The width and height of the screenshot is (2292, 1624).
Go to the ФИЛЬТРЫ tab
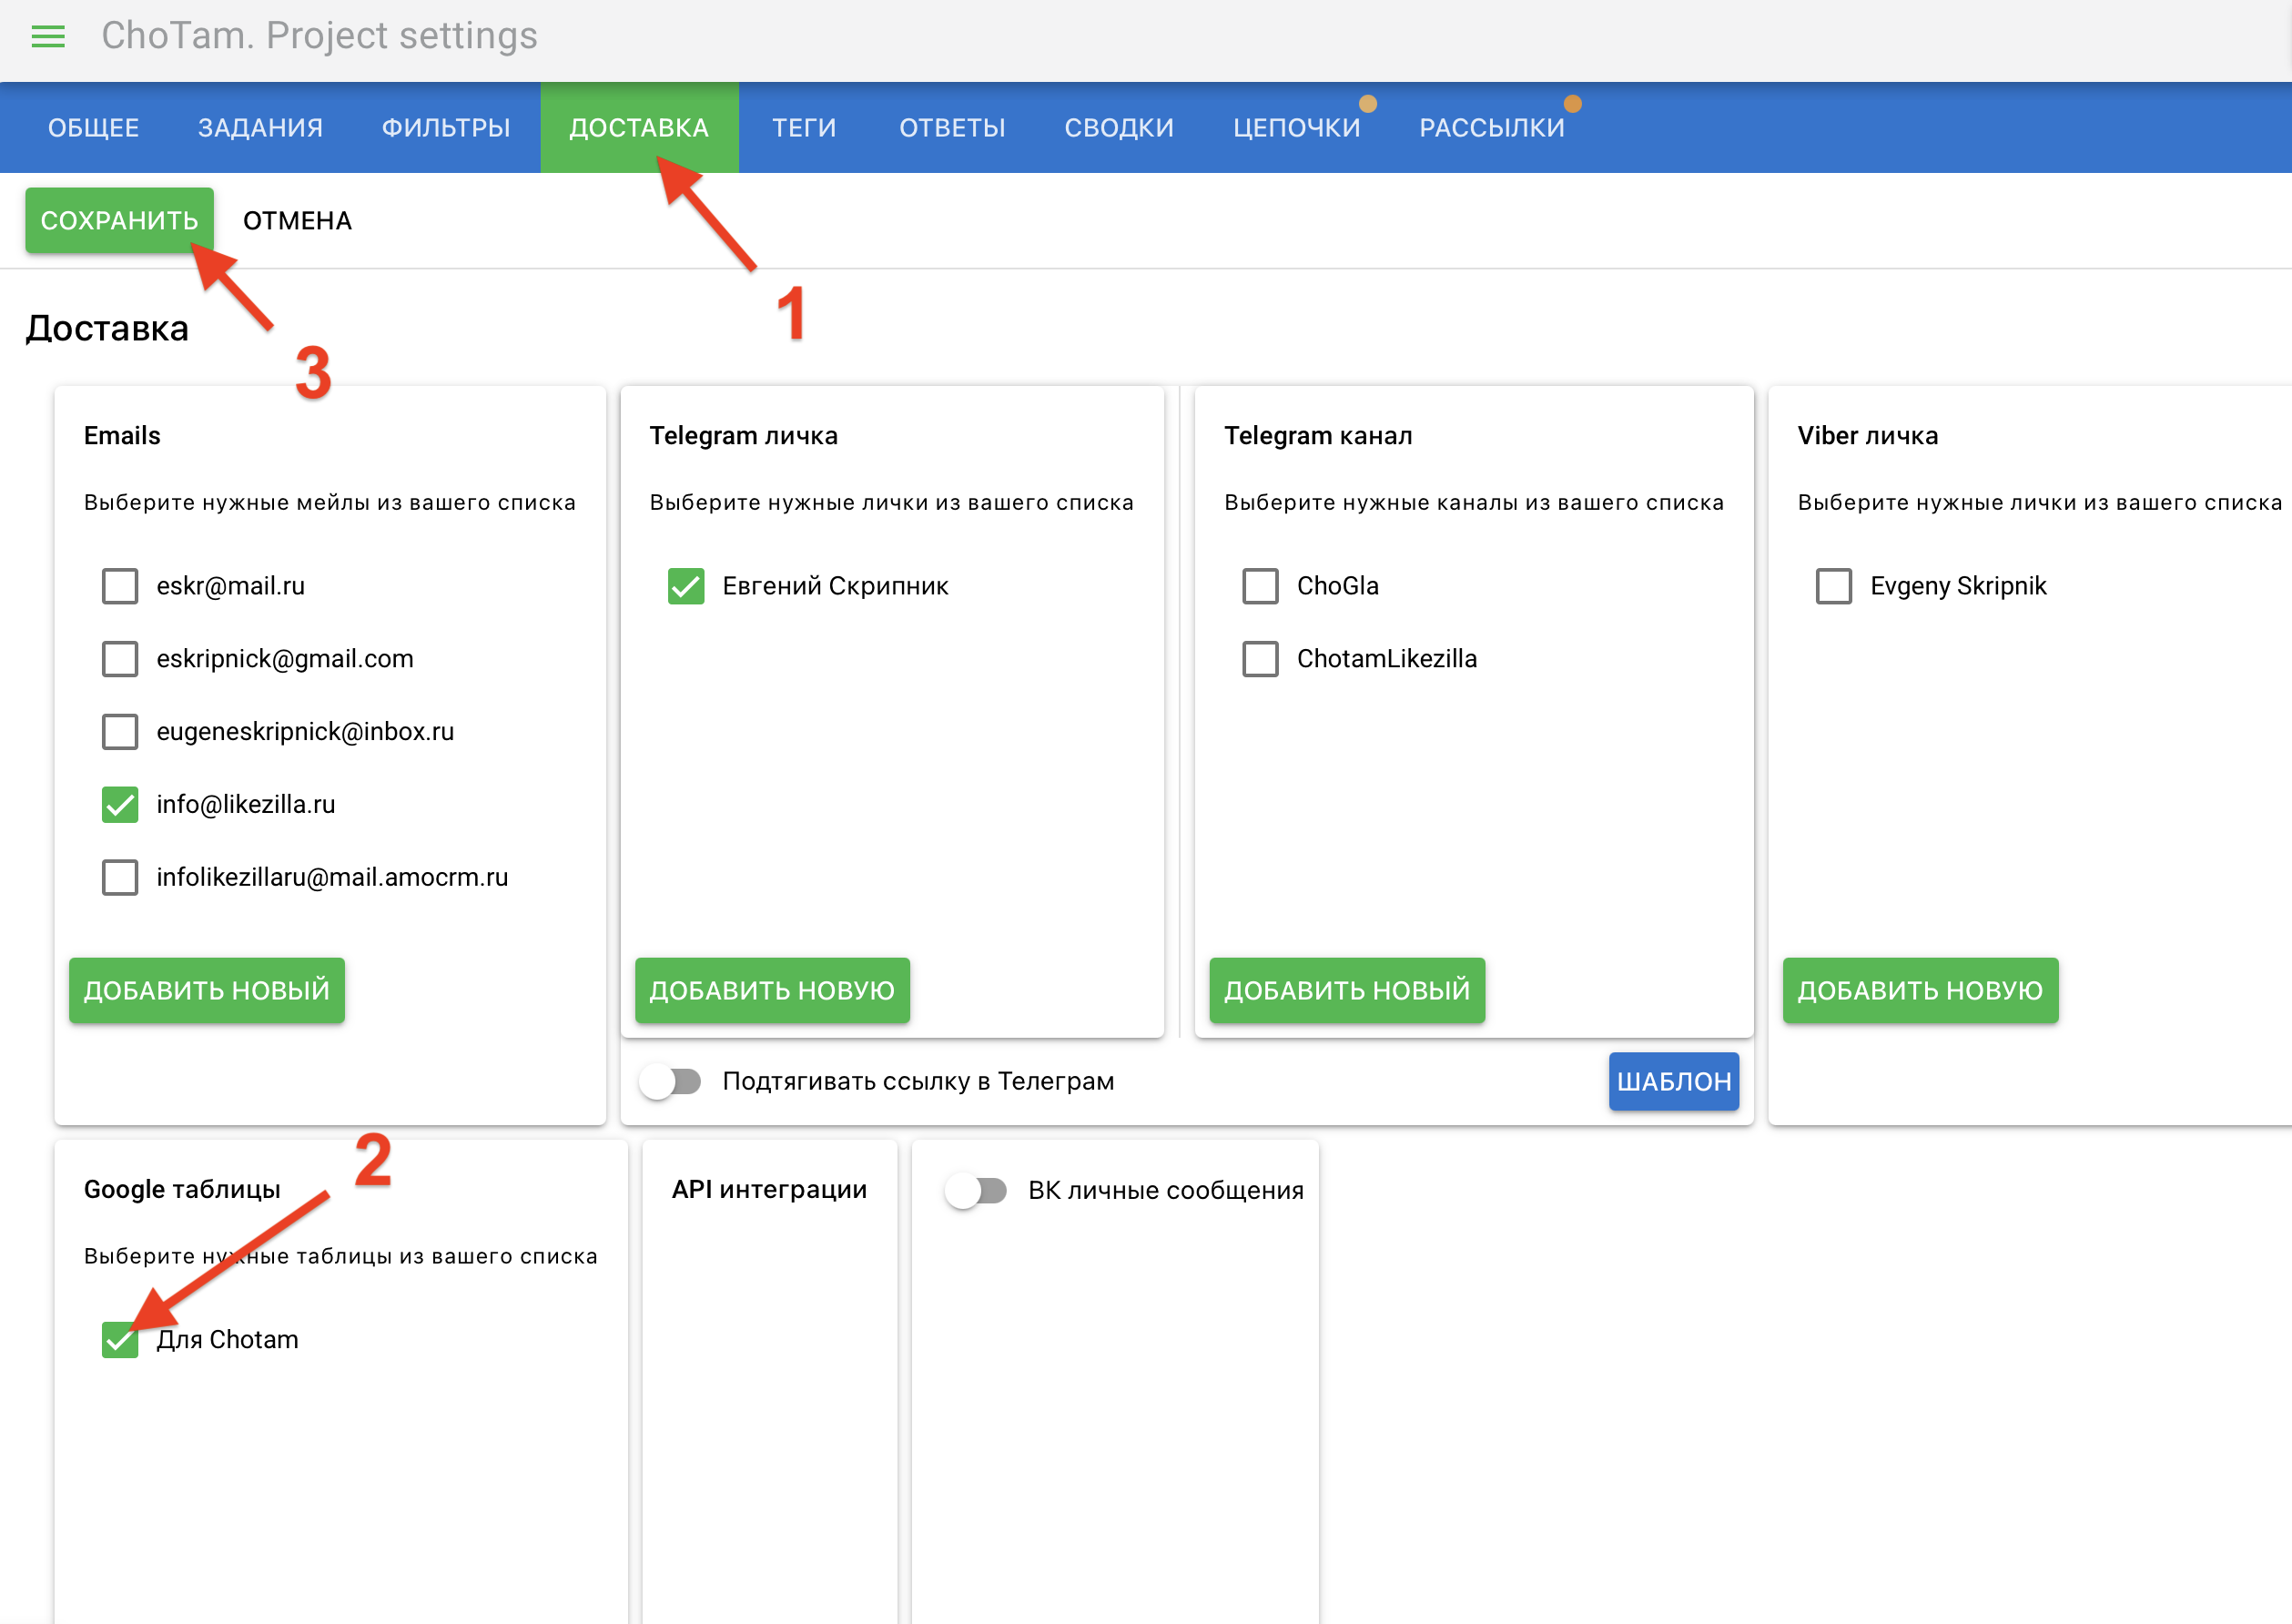[446, 128]
